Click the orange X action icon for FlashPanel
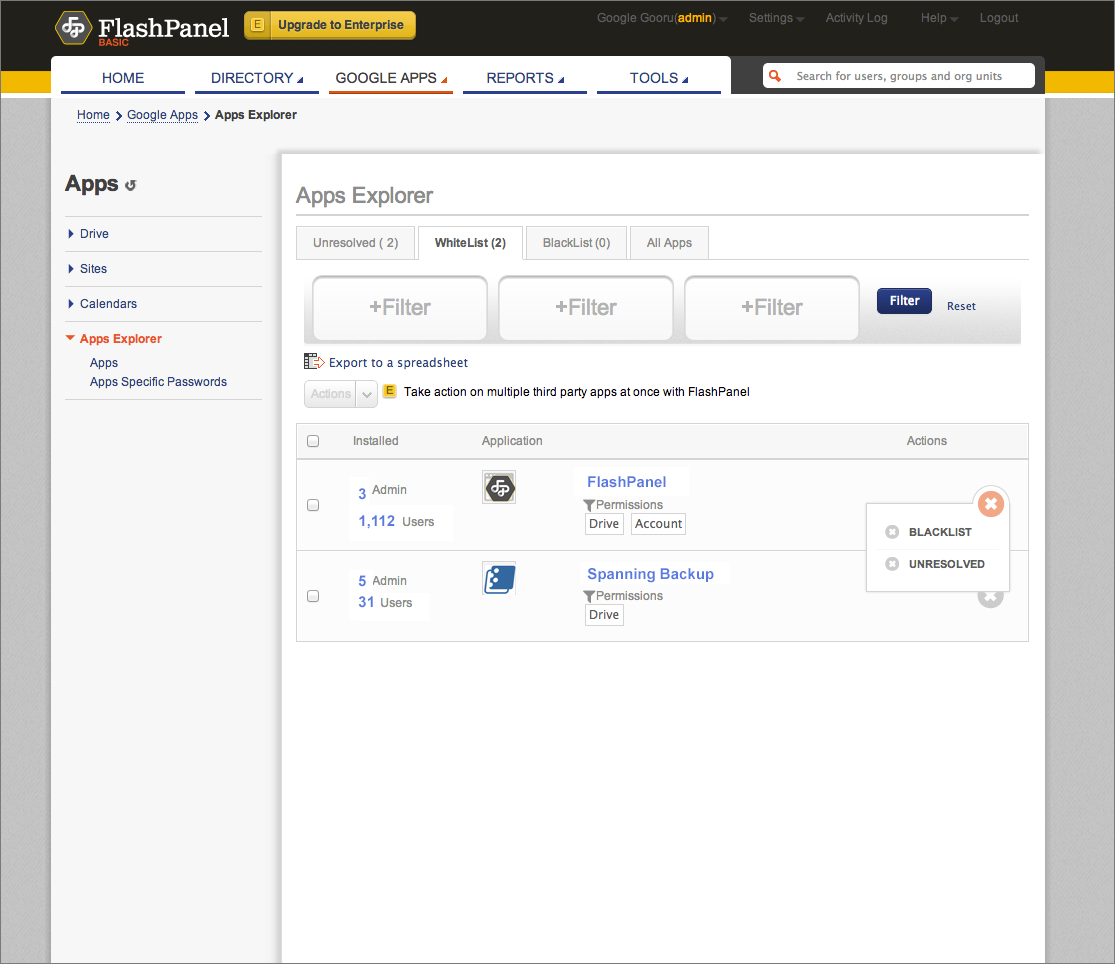 tap(991, 504)
